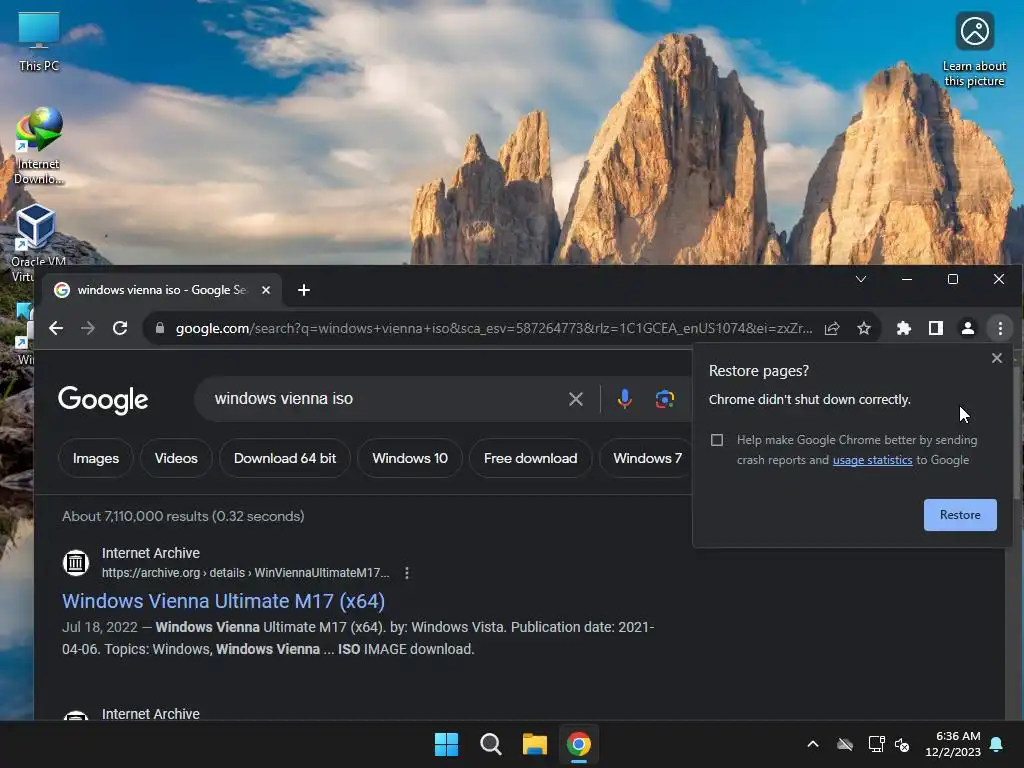Open a new Chrome tab
1024x768 pixels.
point(304,290)
